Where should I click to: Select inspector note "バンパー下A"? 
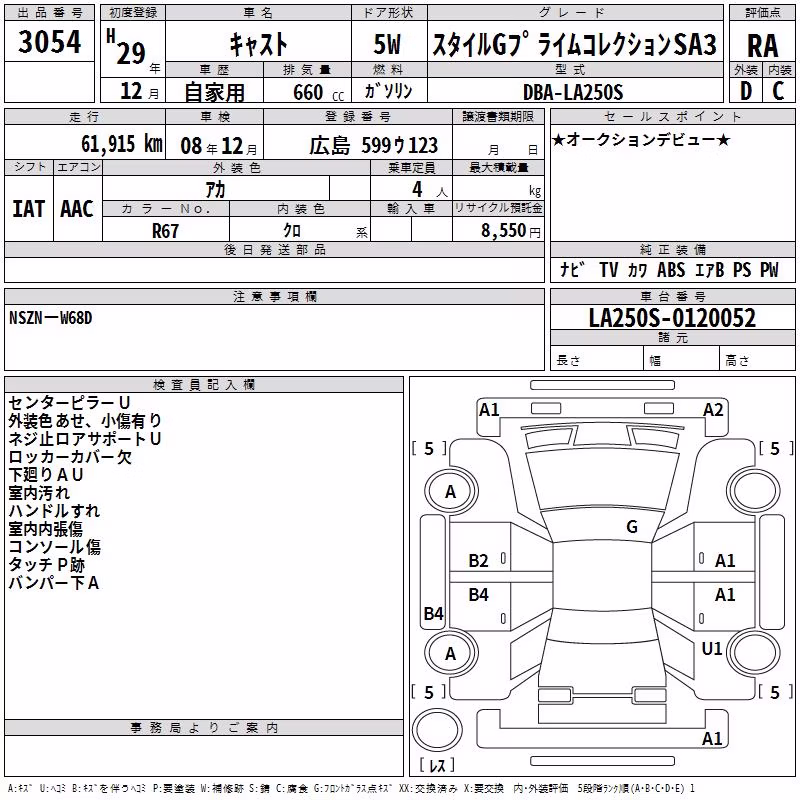tap(54, 583)
